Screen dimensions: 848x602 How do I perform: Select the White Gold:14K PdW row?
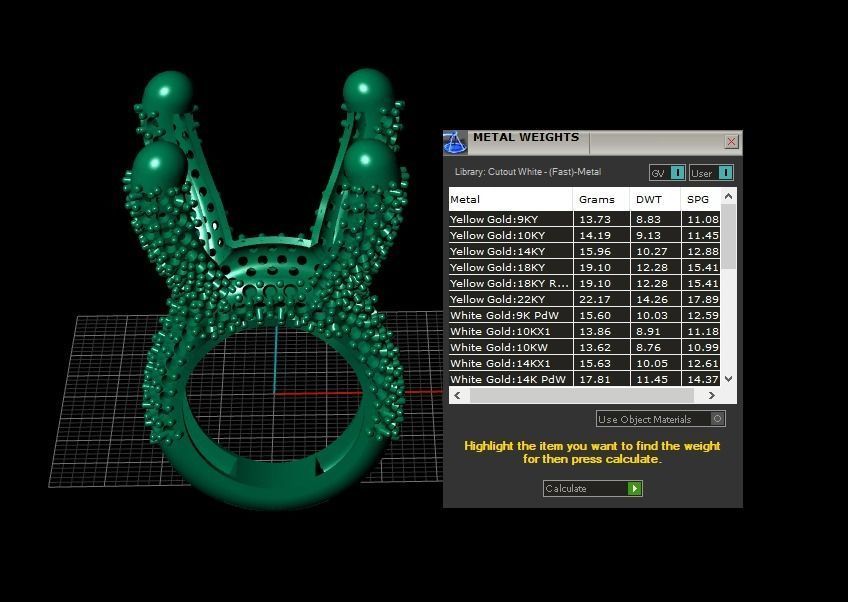point(584,379)
